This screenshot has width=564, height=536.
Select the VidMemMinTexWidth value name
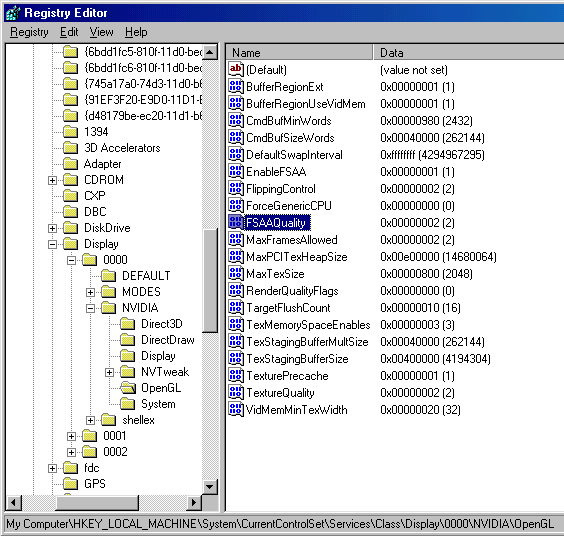click(x=297, y=410)
